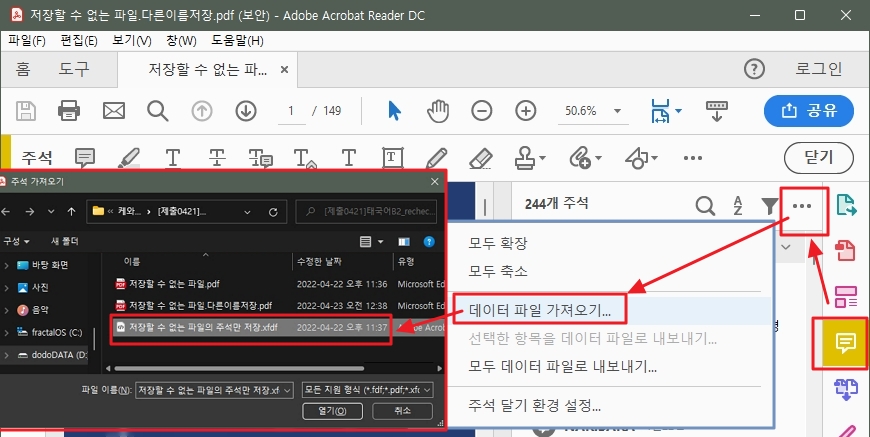
Task: Expand the 바탕 화면 tree node
Action: coord(6,265)
